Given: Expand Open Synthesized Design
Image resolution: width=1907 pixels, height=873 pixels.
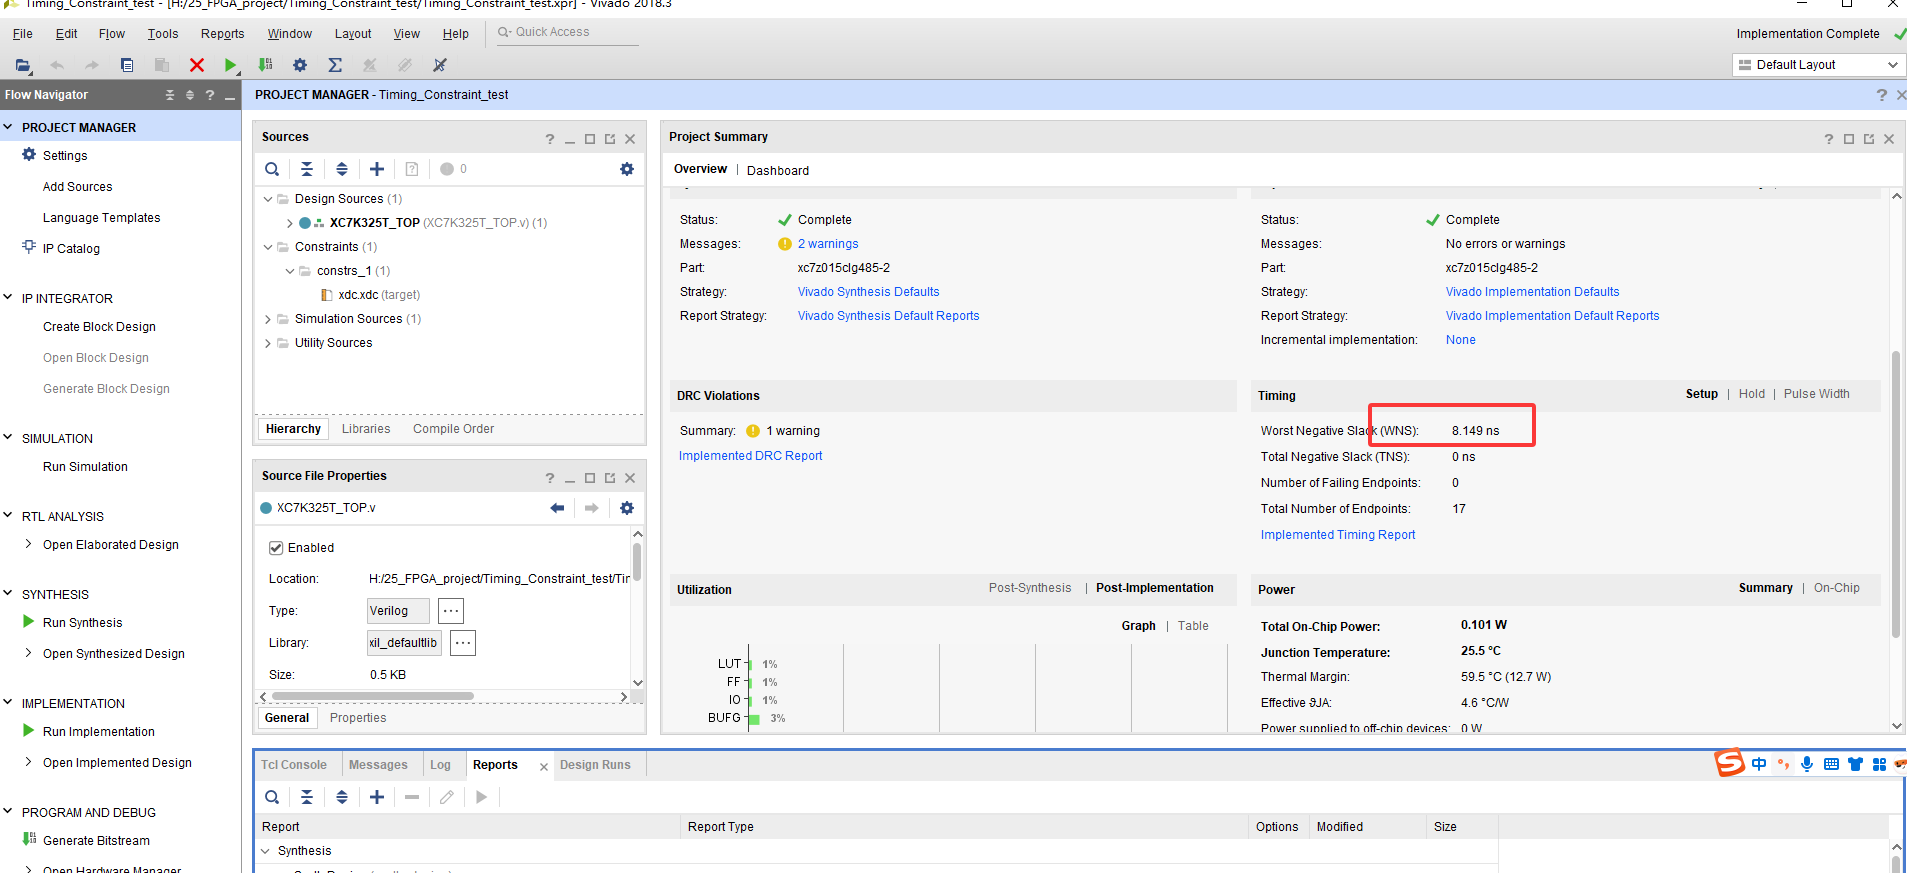Looking at the screenshot, I should pyautogui.click(x=28, y=653).
